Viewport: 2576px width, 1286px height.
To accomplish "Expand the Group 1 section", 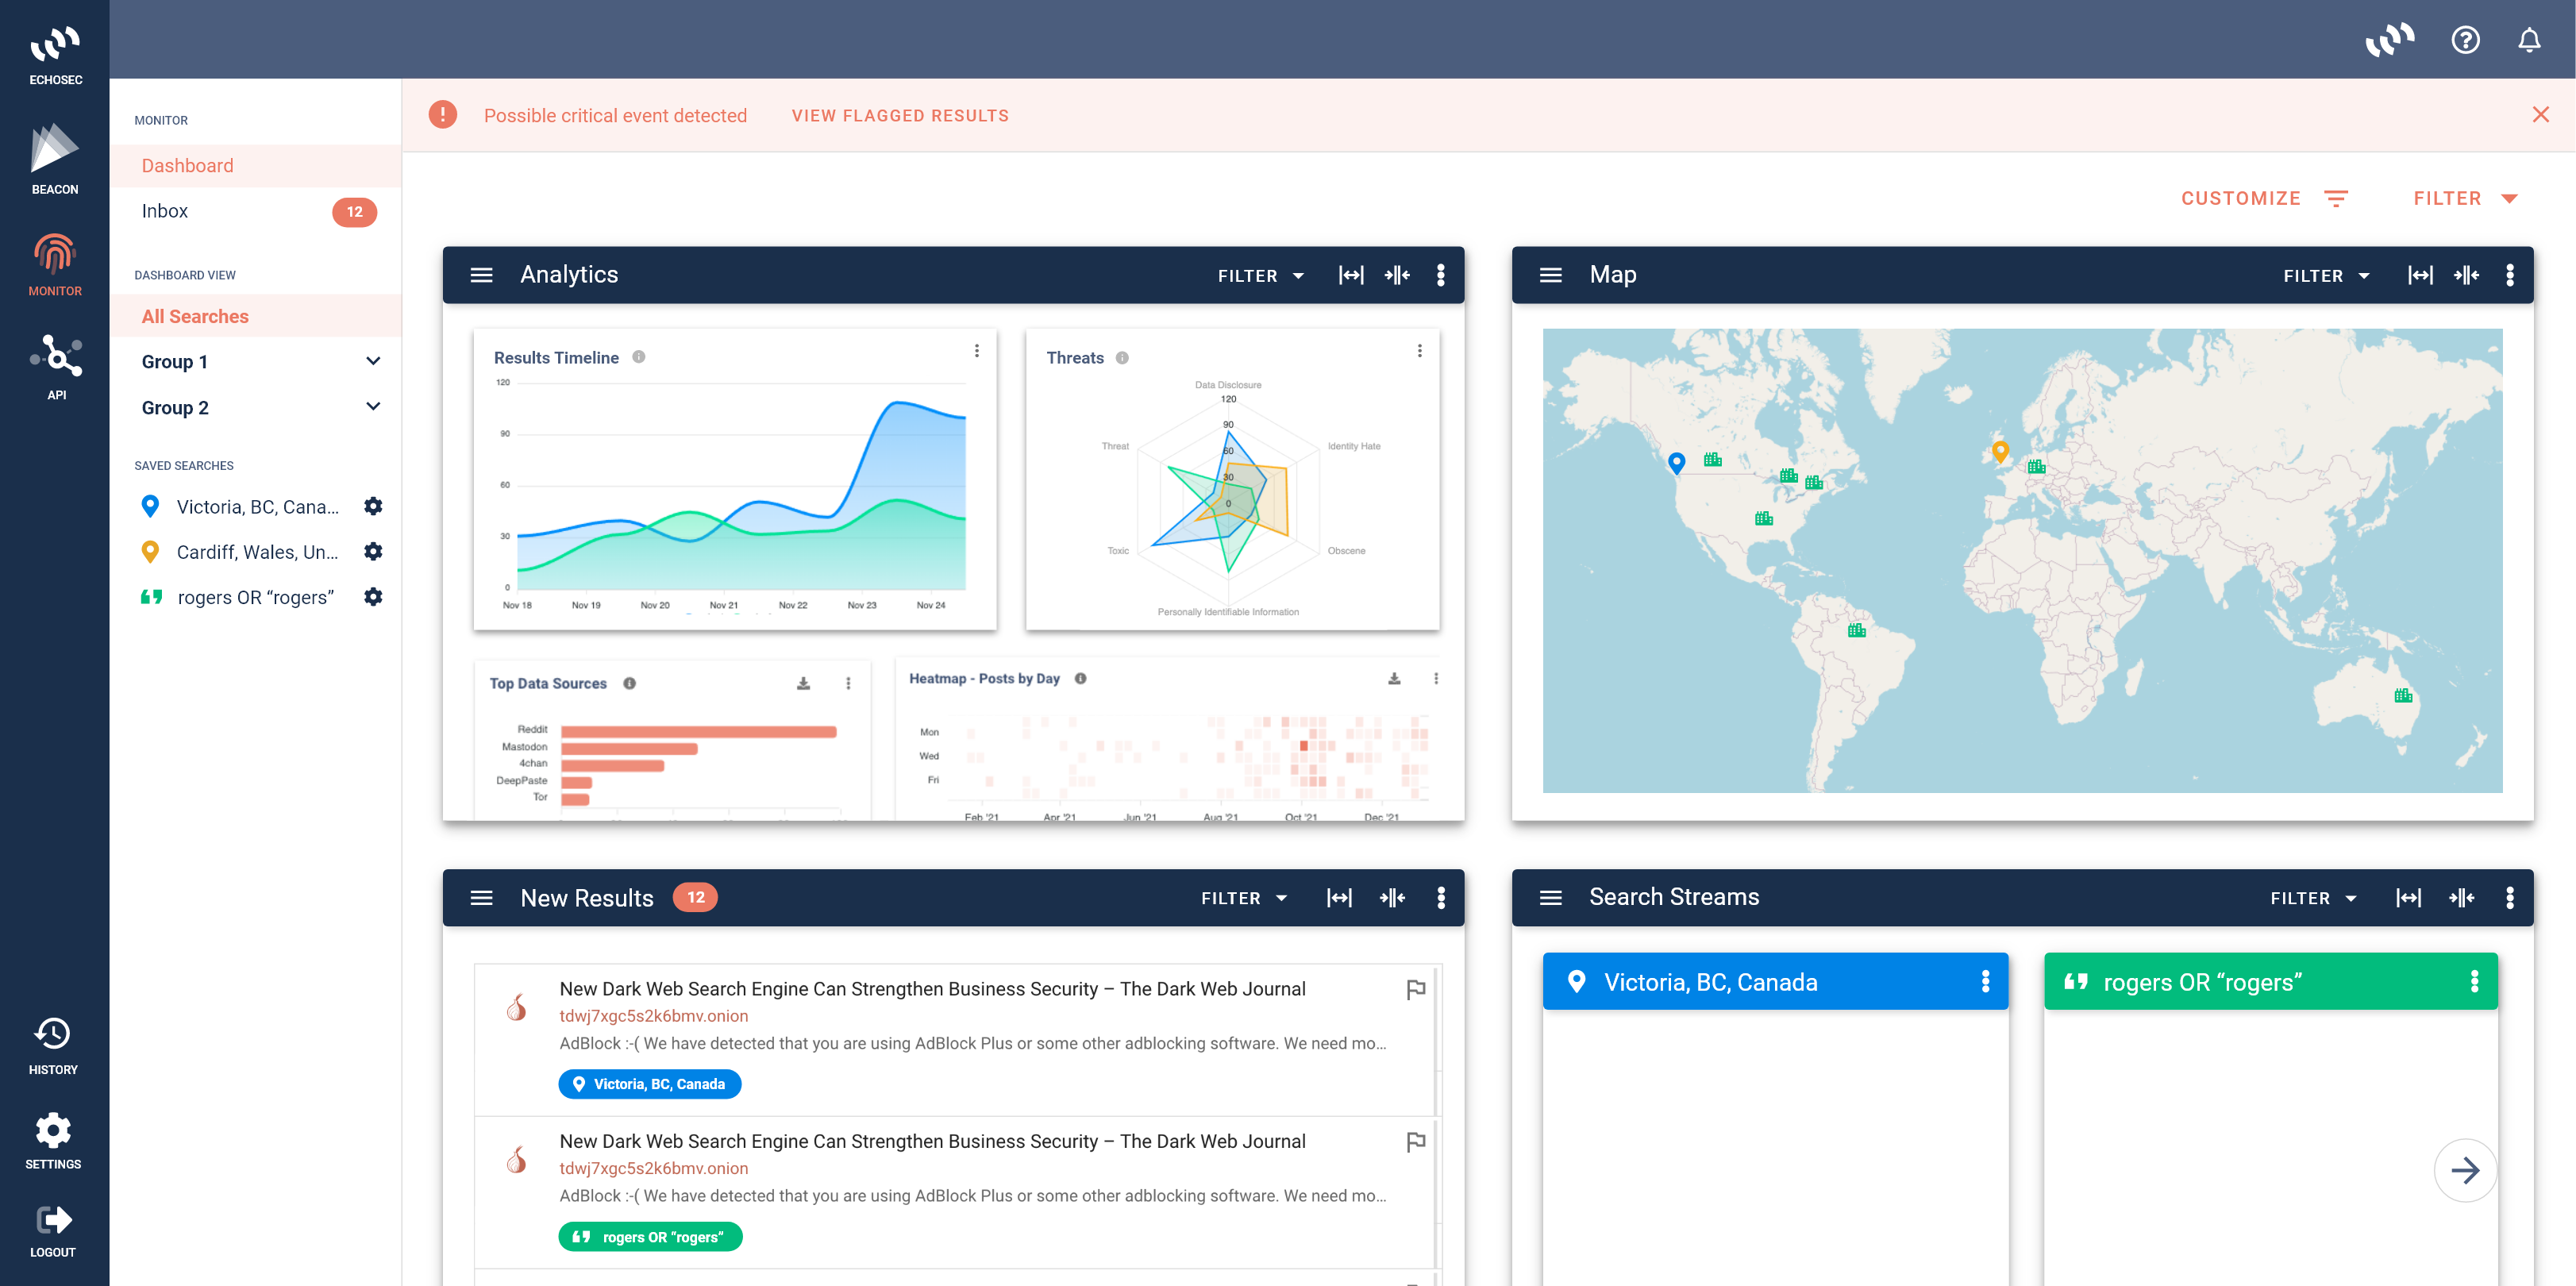I will point(373,361).
